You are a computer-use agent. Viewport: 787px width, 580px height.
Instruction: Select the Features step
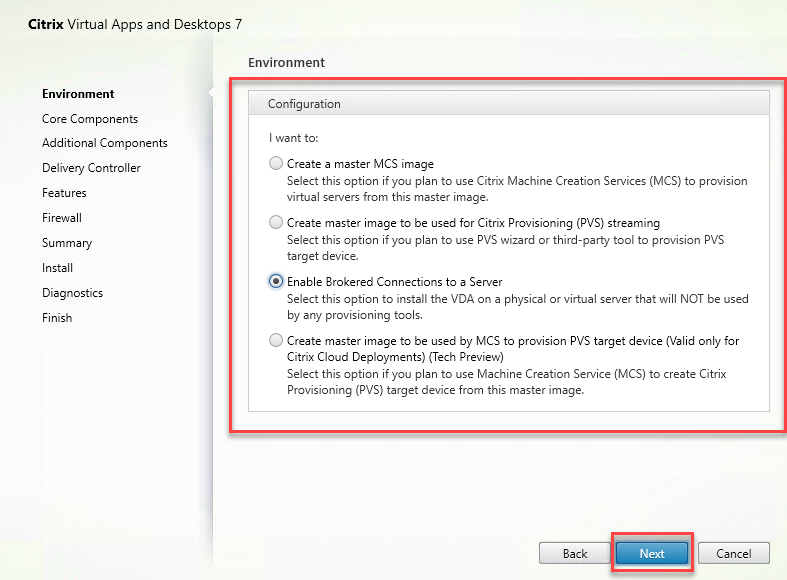pyautogui.click(x=64, y=193)
